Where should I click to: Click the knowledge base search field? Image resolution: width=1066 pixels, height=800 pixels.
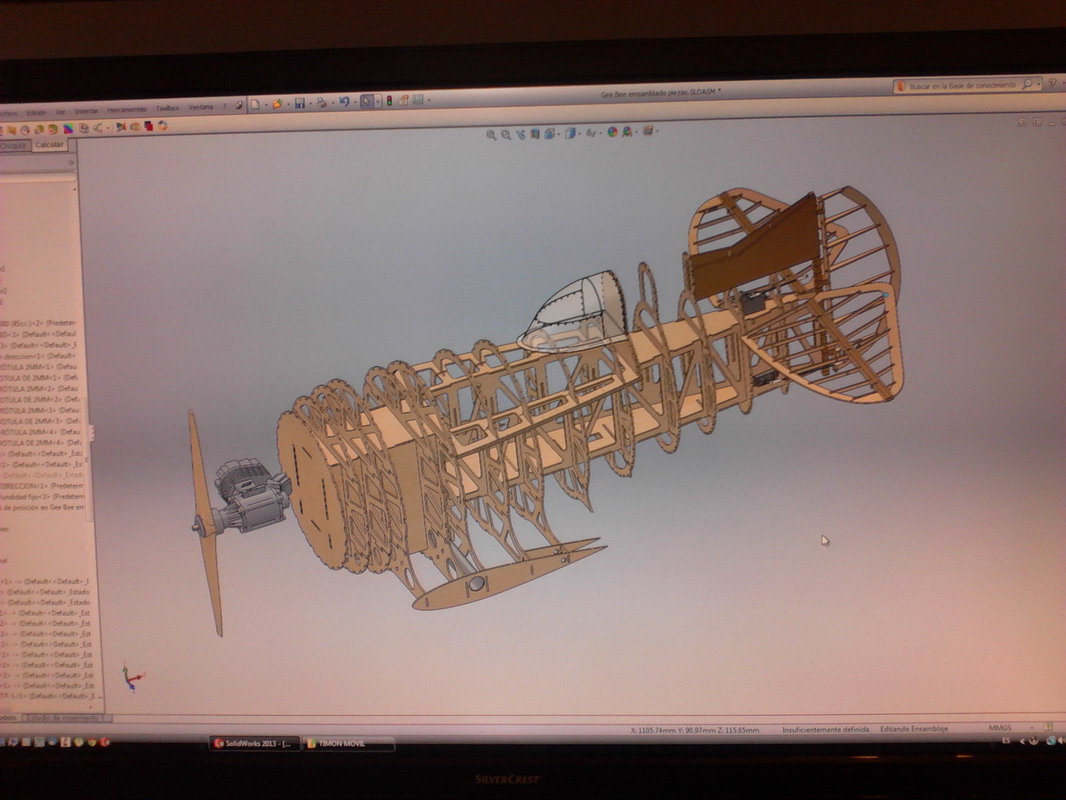pos(960,86)
